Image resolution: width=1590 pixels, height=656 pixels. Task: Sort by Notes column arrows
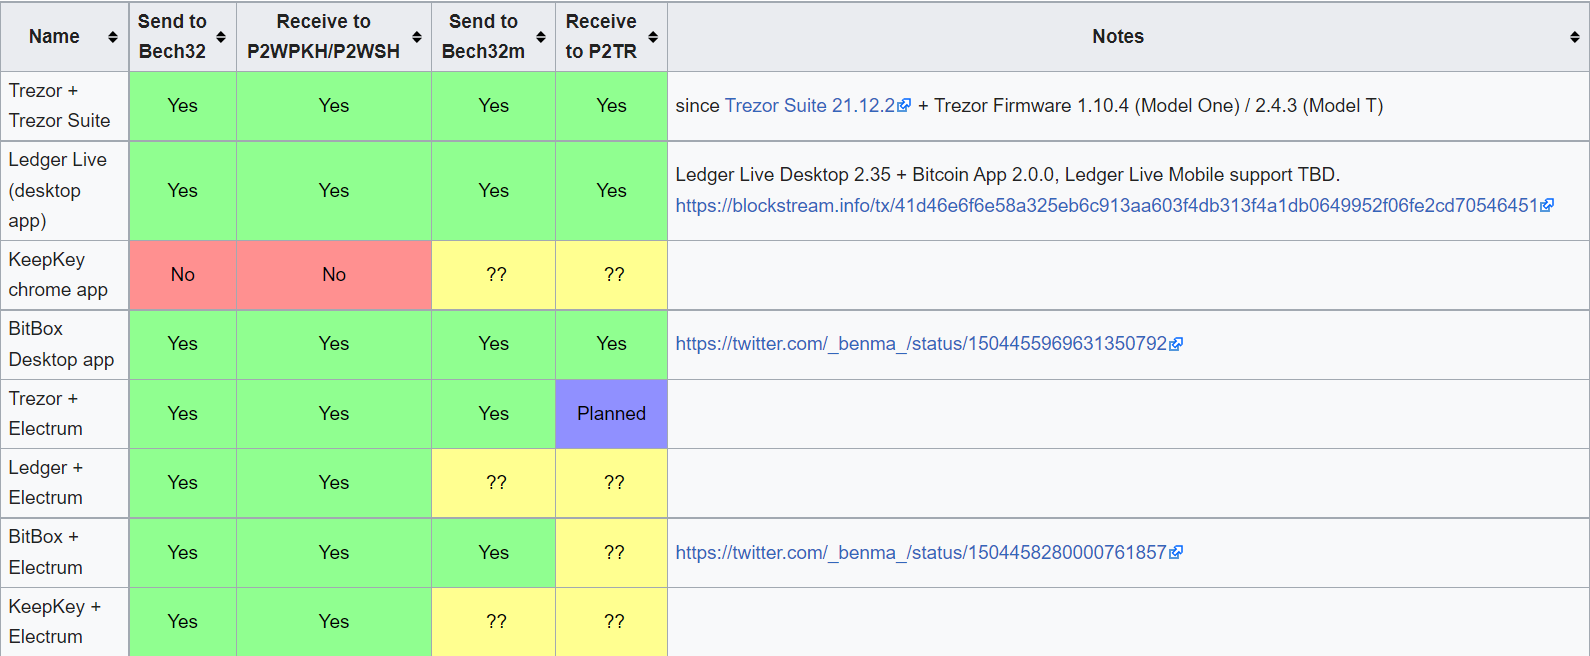pyautogui.click(x=1575, y=37)
